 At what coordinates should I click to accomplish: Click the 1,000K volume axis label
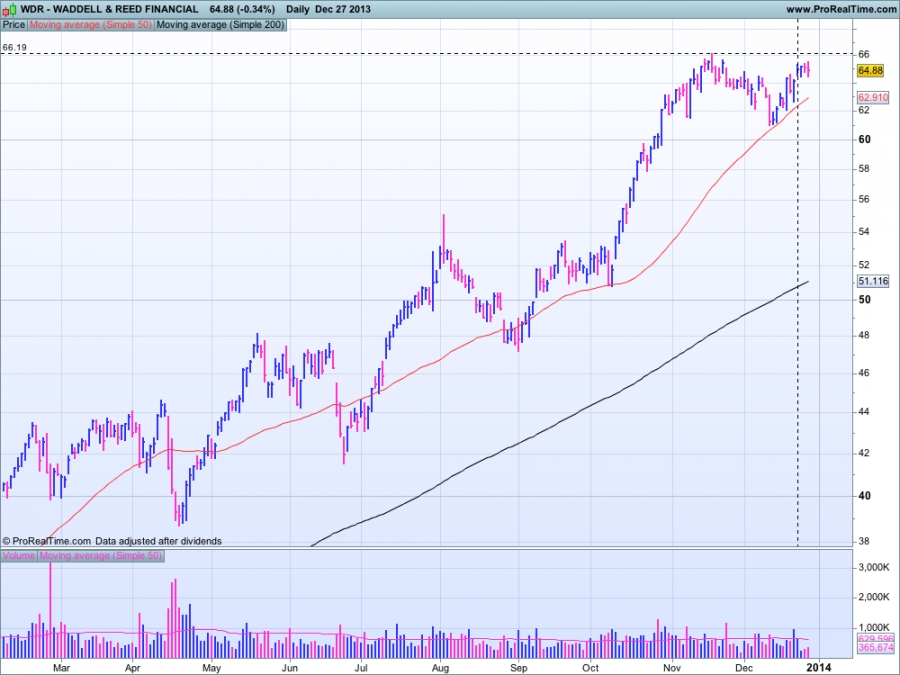point(874,627)
